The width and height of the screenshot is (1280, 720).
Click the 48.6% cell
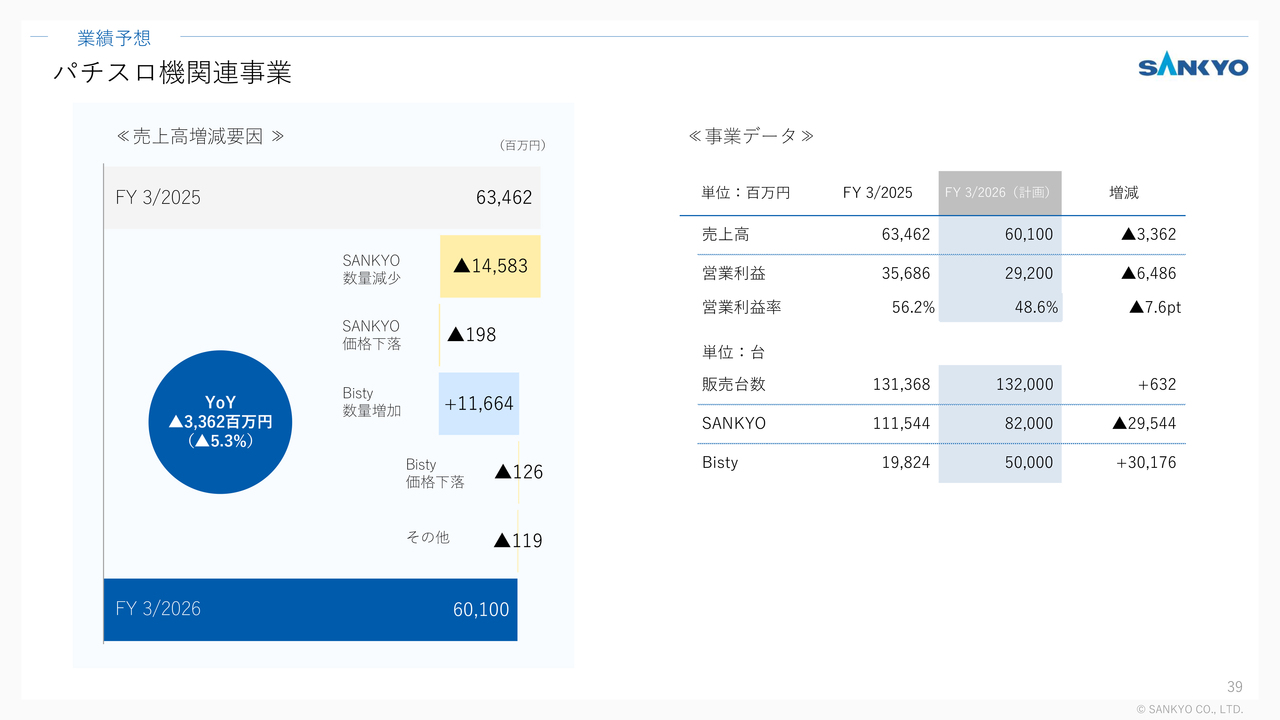(x=1036, y=308)
